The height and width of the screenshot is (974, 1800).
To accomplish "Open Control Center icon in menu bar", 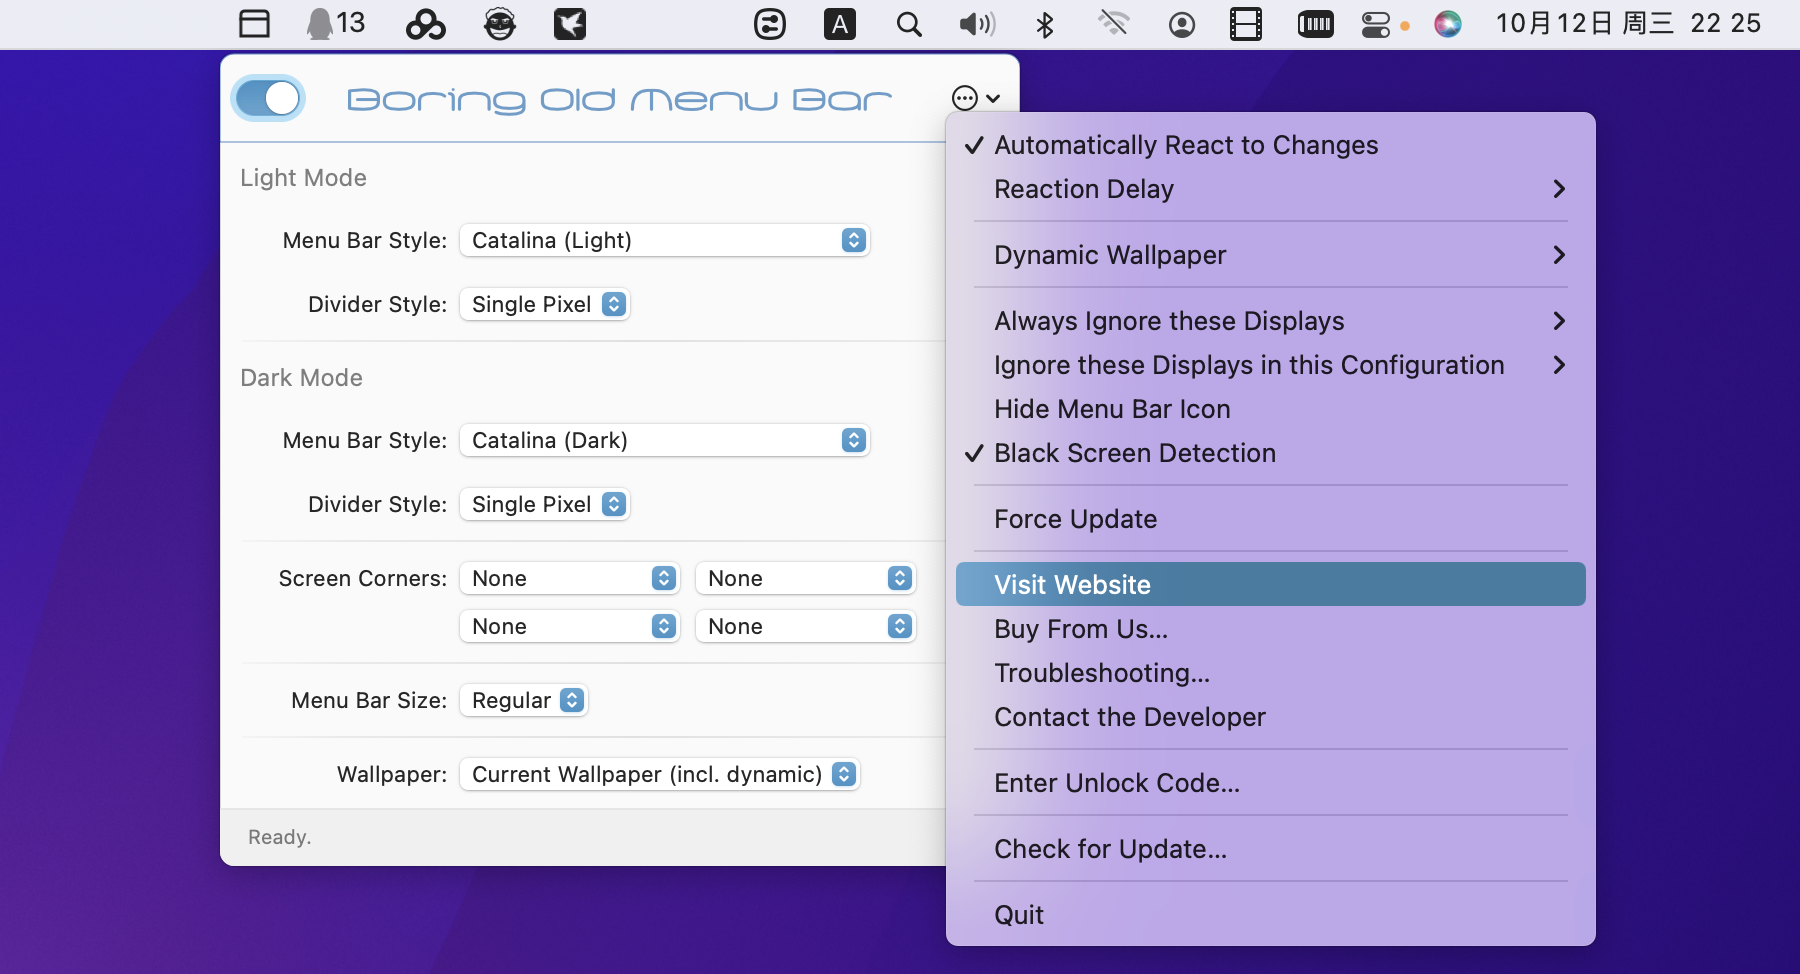I will (1376, 24).
